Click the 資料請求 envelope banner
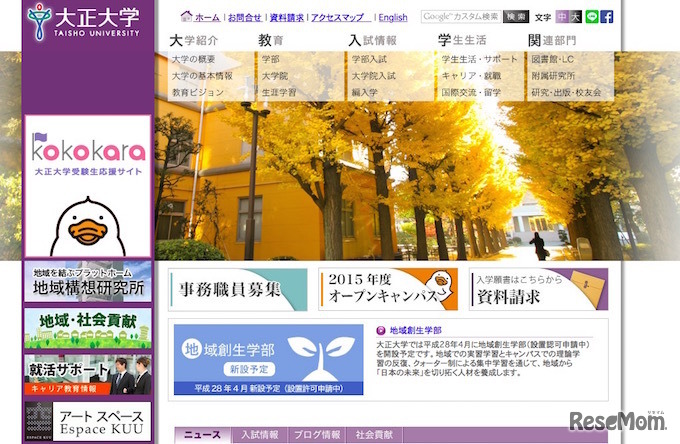The image size is (680, 444). click(x=539, y=289)
